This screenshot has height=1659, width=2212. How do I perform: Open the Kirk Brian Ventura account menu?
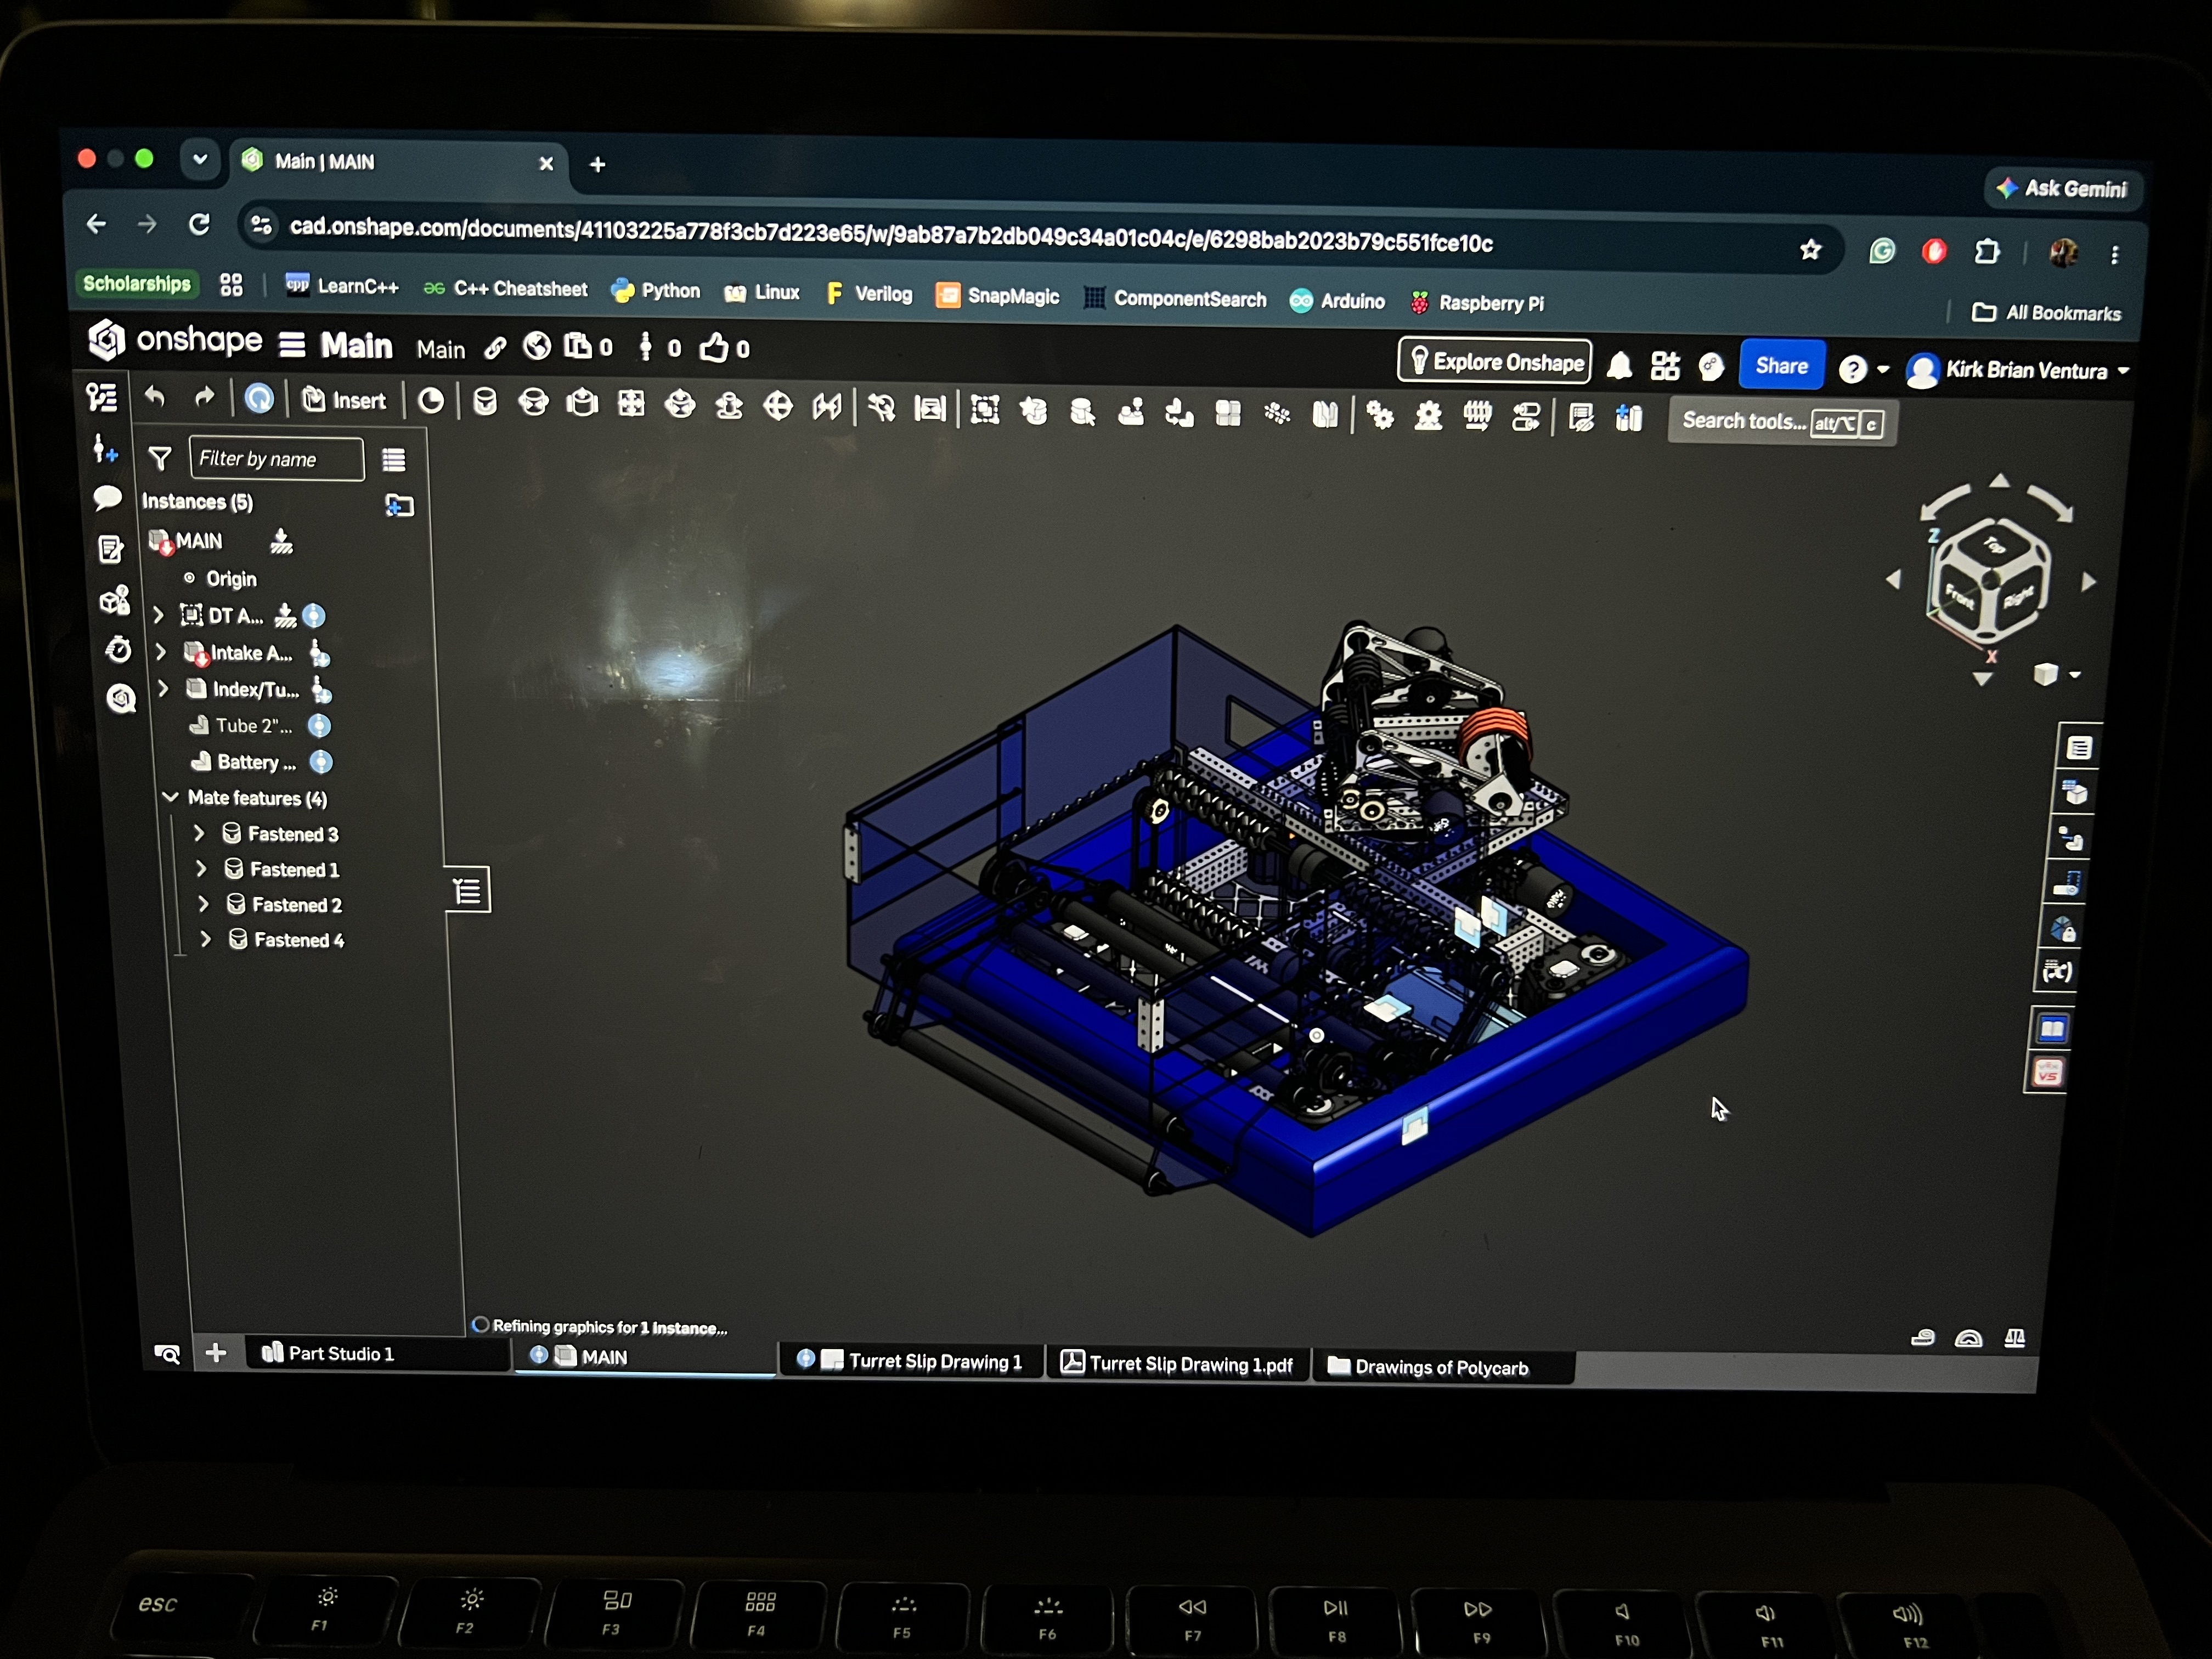(2019, 371)
